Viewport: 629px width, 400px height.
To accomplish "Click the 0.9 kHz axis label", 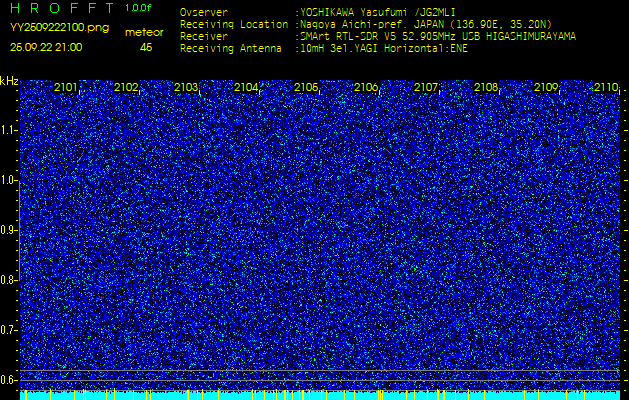I will [x=8, y=230].
